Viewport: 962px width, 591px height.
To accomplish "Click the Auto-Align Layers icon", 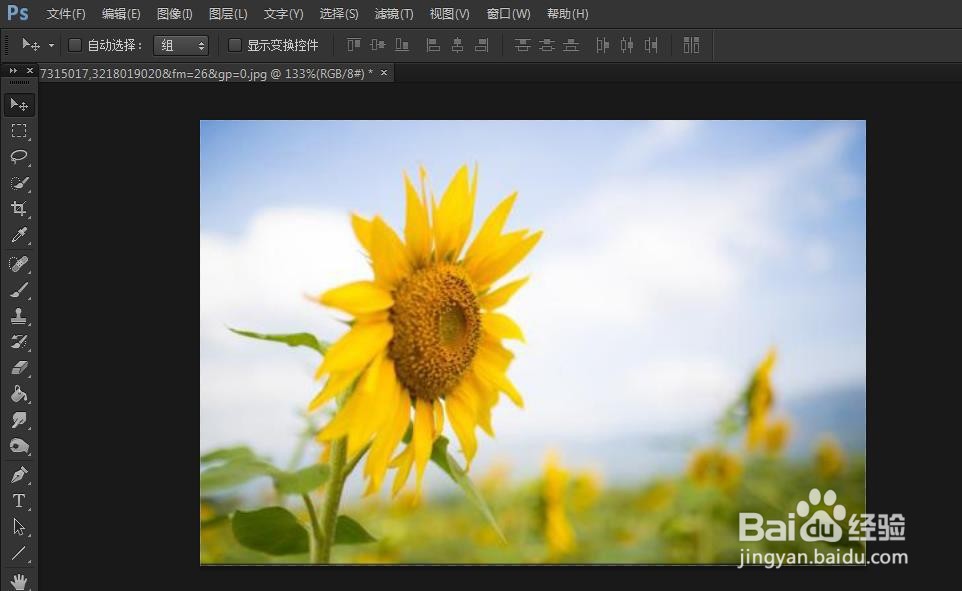I will (x=691, y=45).
